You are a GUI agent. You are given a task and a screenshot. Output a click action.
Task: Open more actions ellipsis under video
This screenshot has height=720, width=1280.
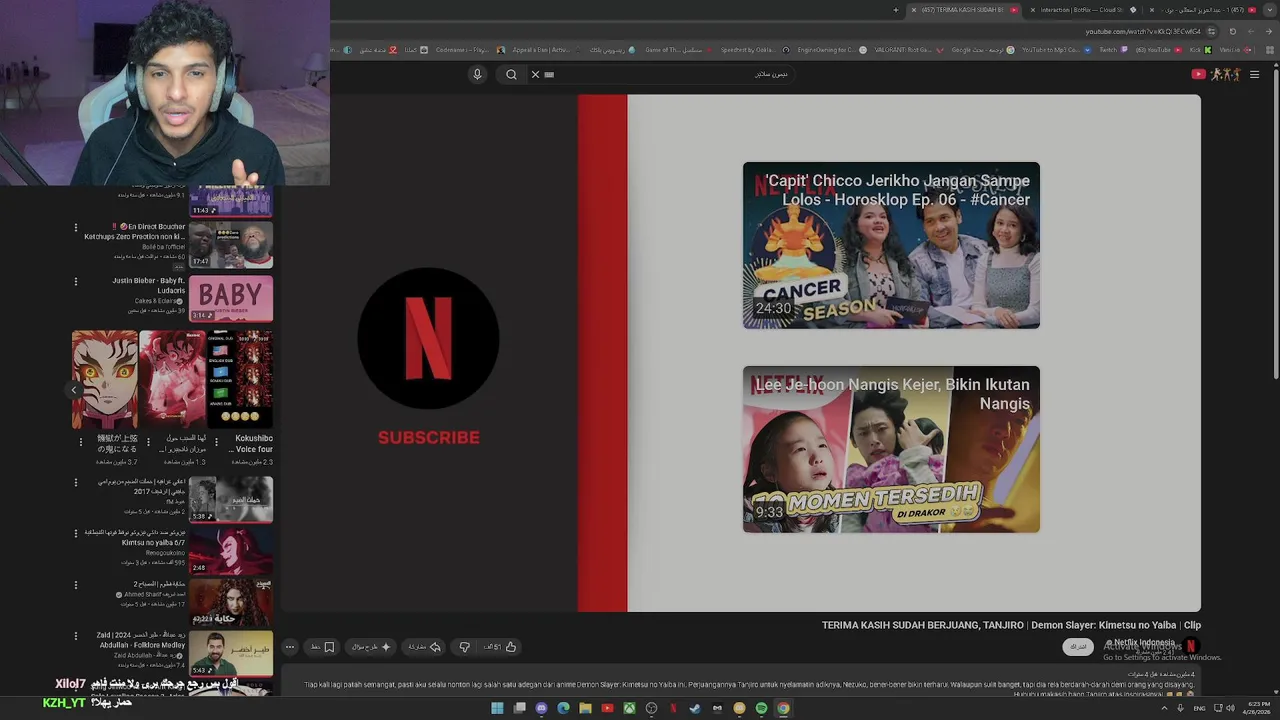coord(290,647)
